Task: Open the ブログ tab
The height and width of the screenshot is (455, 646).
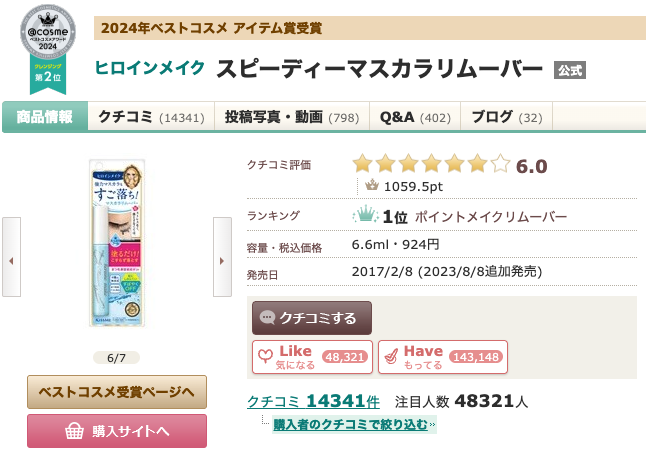Action: point(506,117)
